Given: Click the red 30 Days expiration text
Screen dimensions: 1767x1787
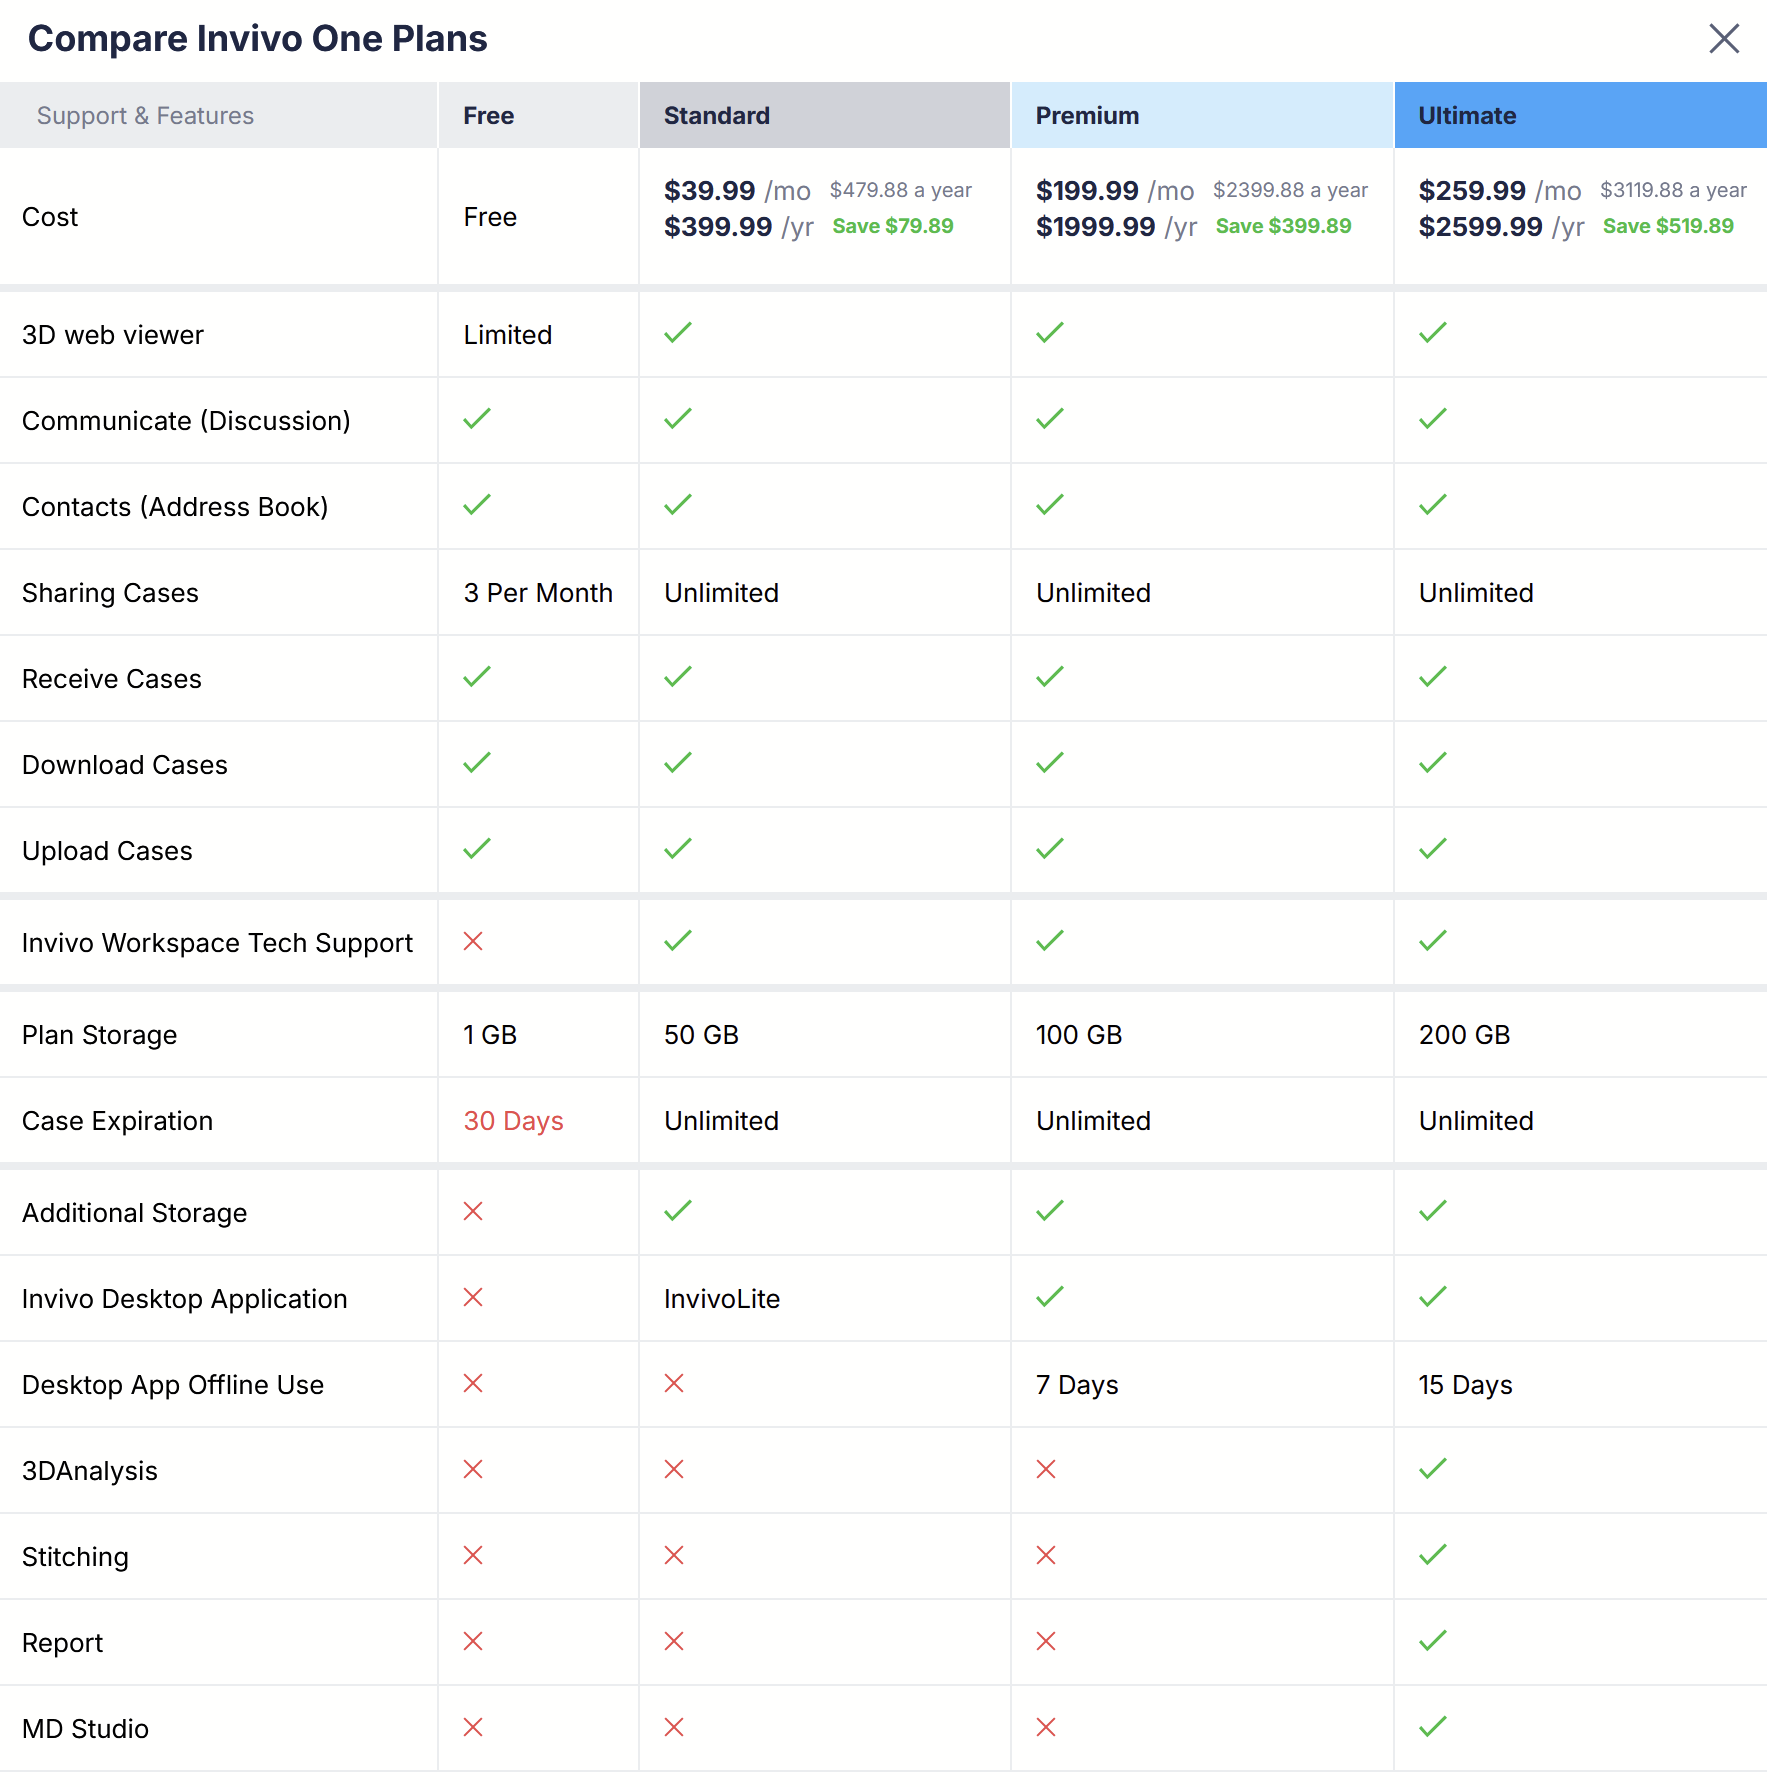Looking at the screenshot, I should pos(513,1121).
